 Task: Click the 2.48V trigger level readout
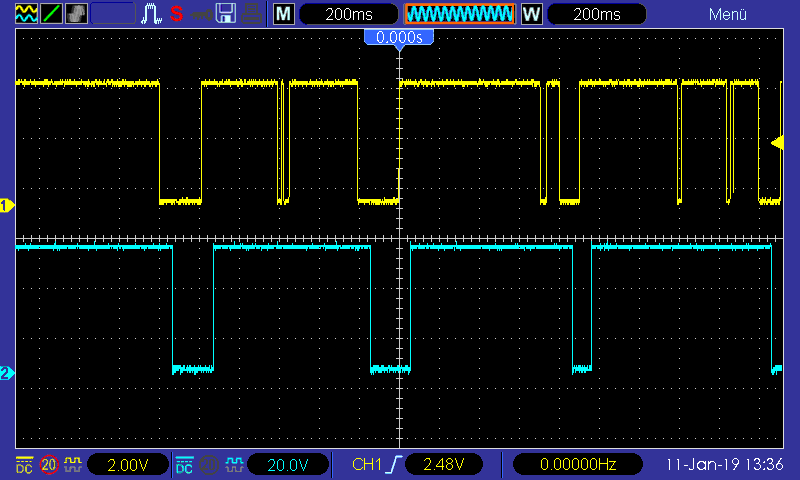pyautogui.click(x=443, y=465)
